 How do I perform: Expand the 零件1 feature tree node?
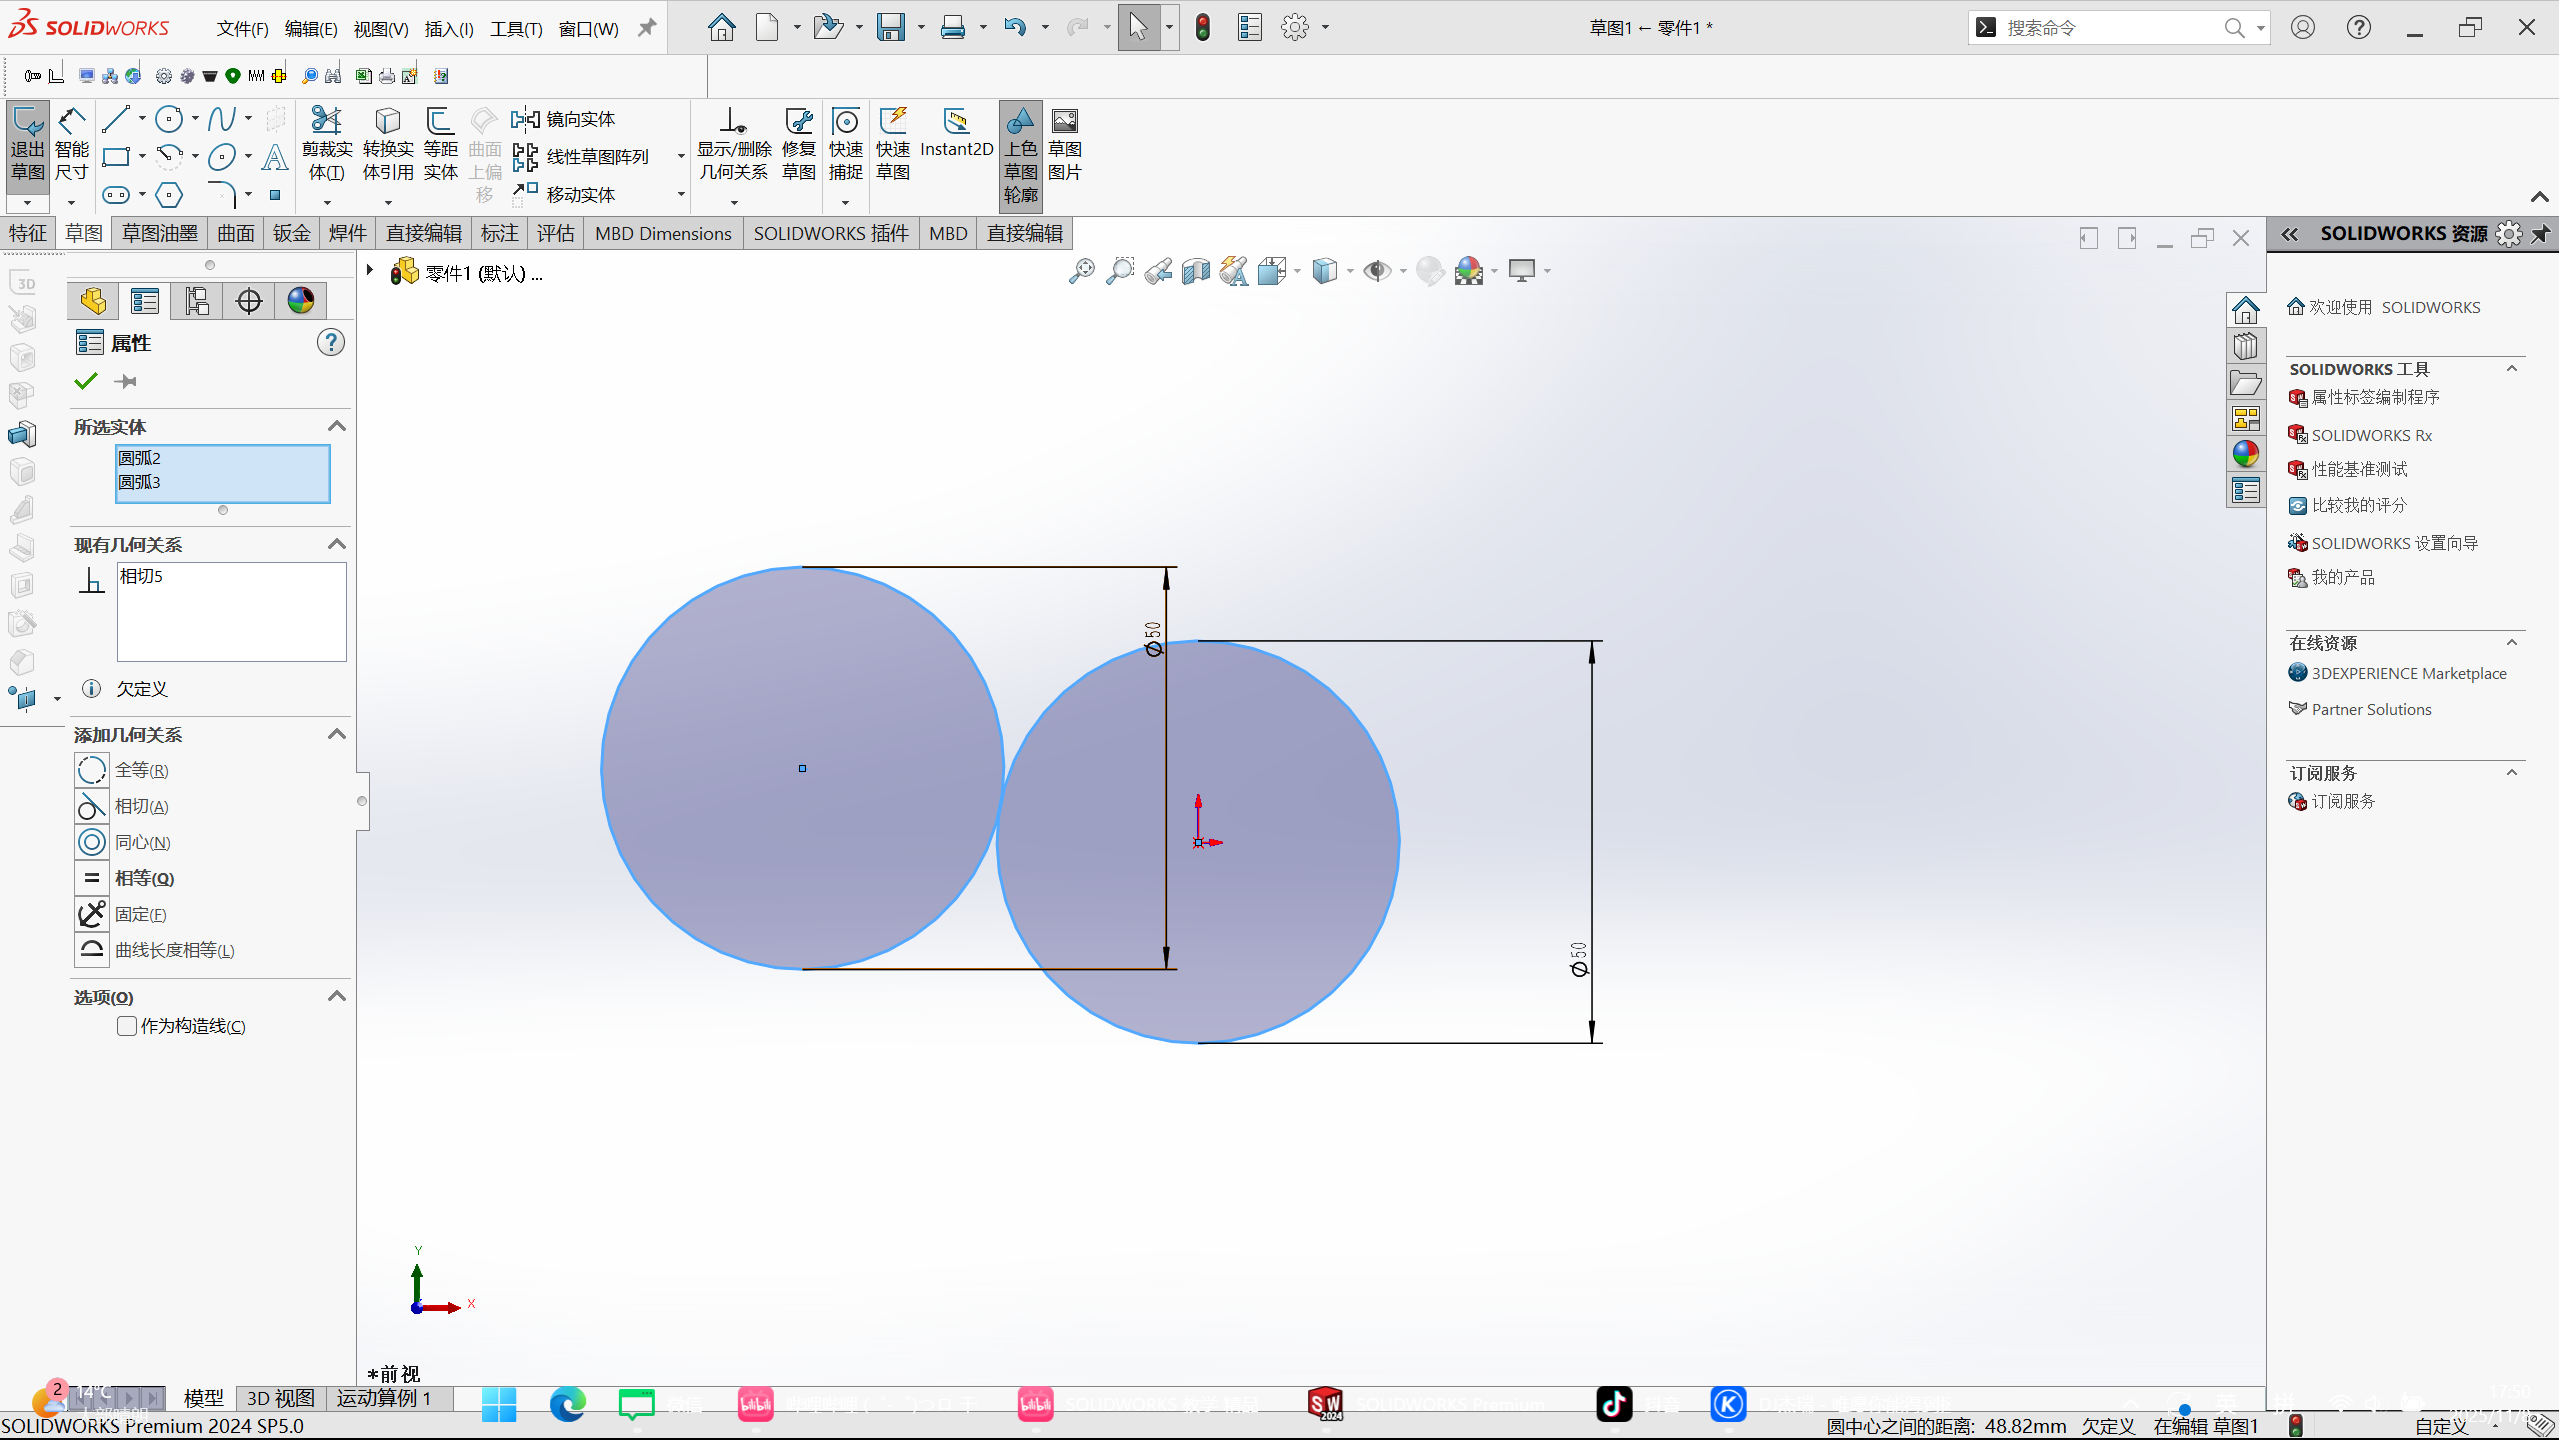coord(370,270)
